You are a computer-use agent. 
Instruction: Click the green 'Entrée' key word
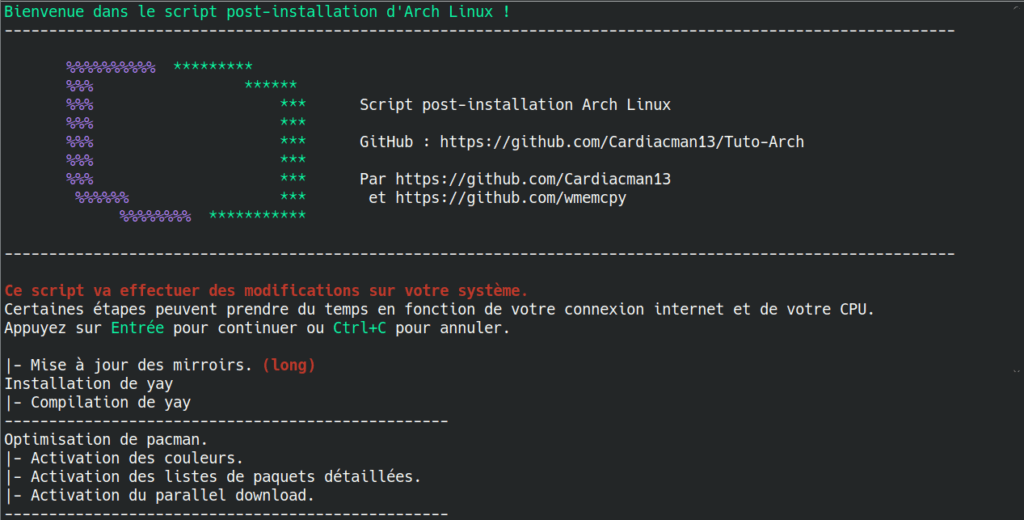[x=137, y=328]
